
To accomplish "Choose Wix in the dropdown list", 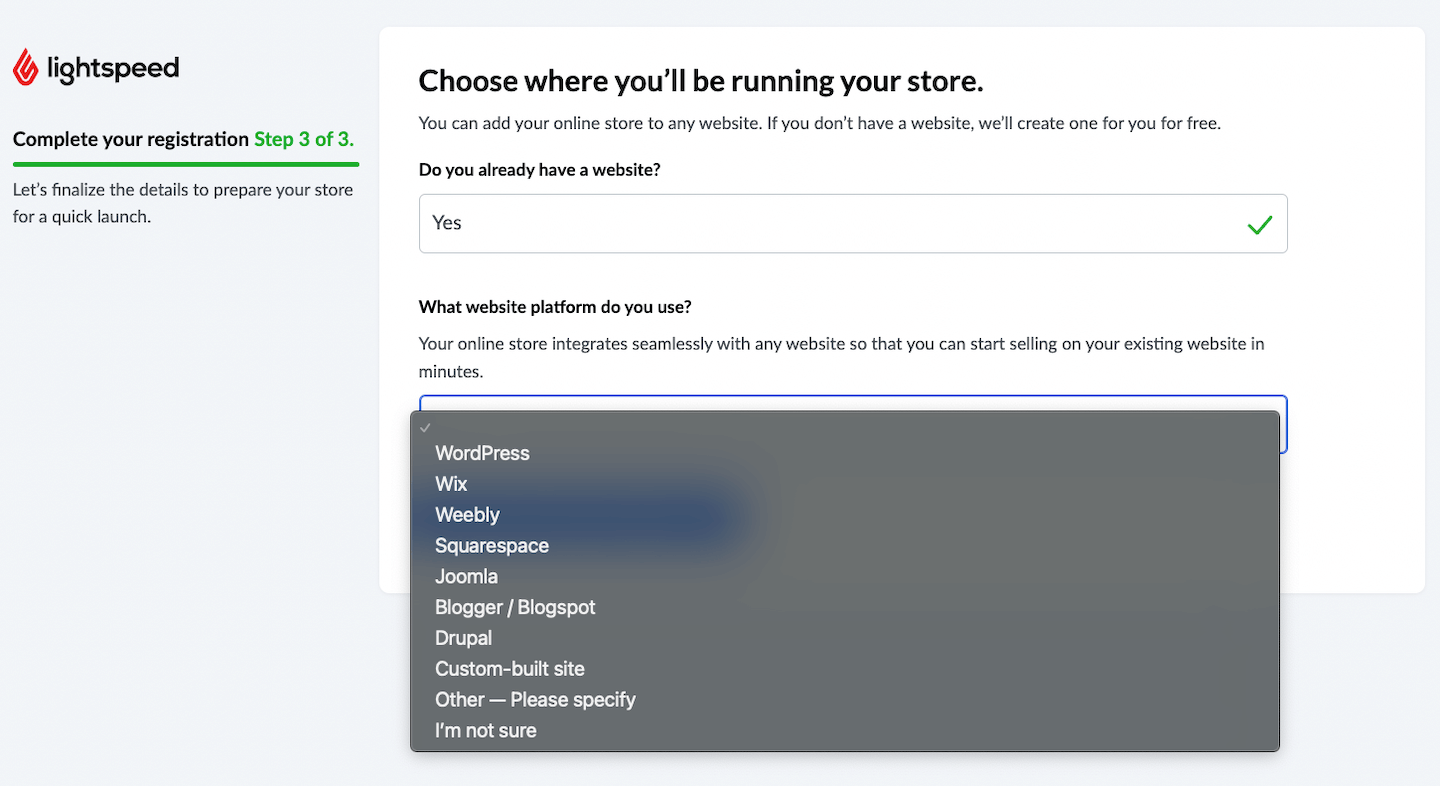I will (845, 484).
